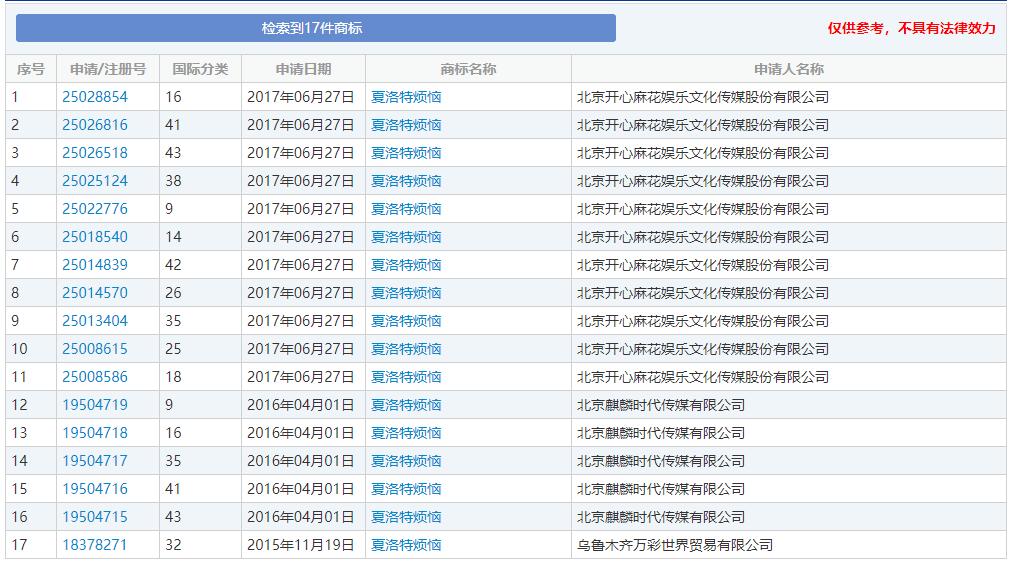This screenshot has height=564, width=1015.
Task: Open registration number 25025124
Action: coord(95,181)
